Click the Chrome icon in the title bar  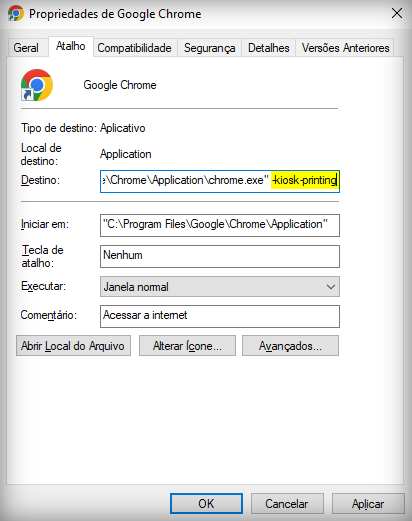[x=15, y=14]
